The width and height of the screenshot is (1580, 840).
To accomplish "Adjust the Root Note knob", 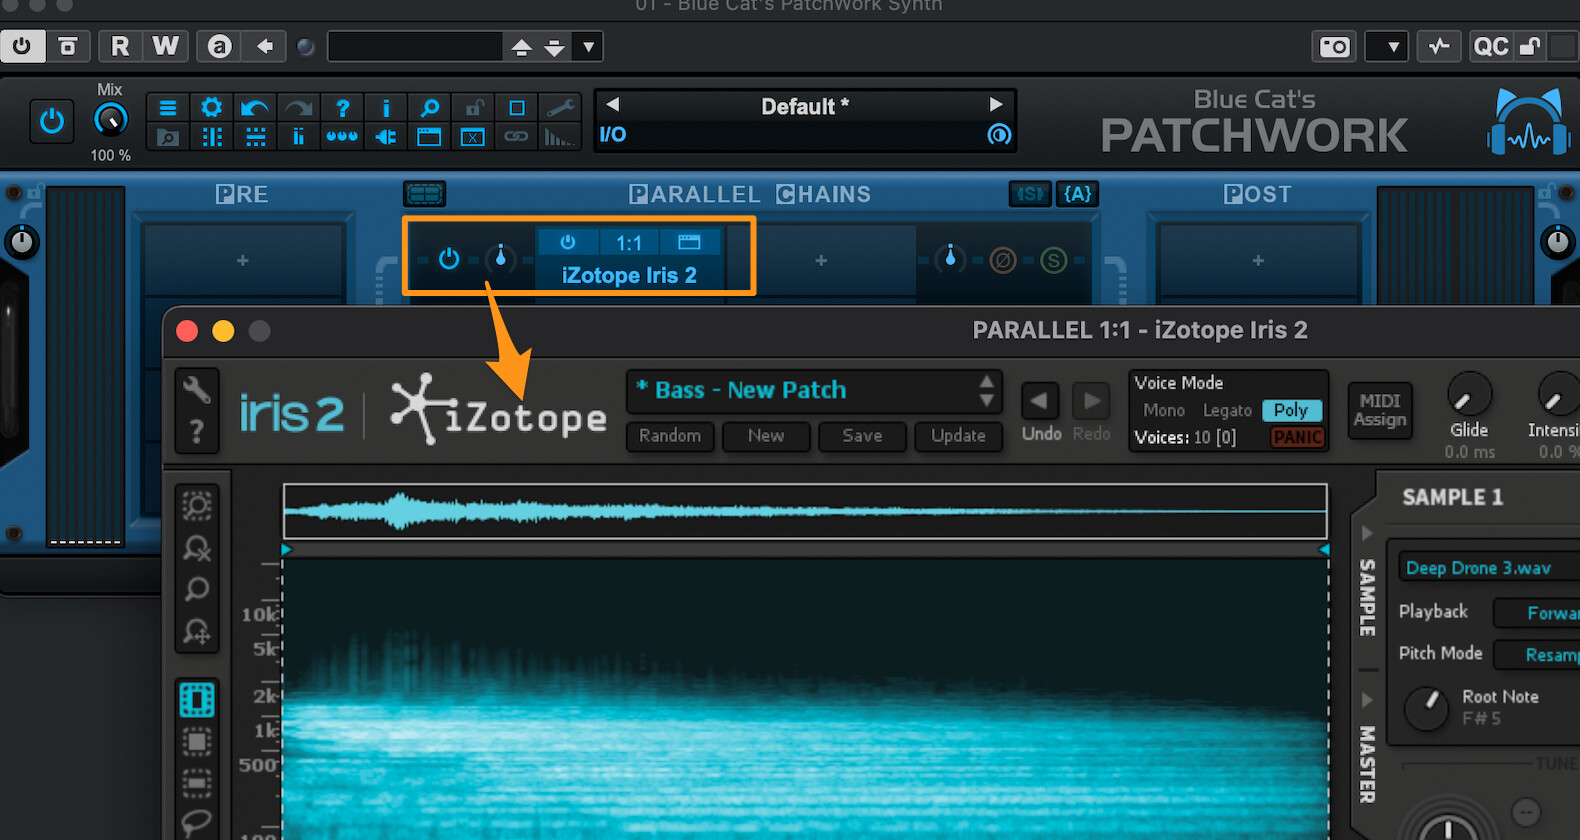I will pyautogui.click(x=1427, y=708).
